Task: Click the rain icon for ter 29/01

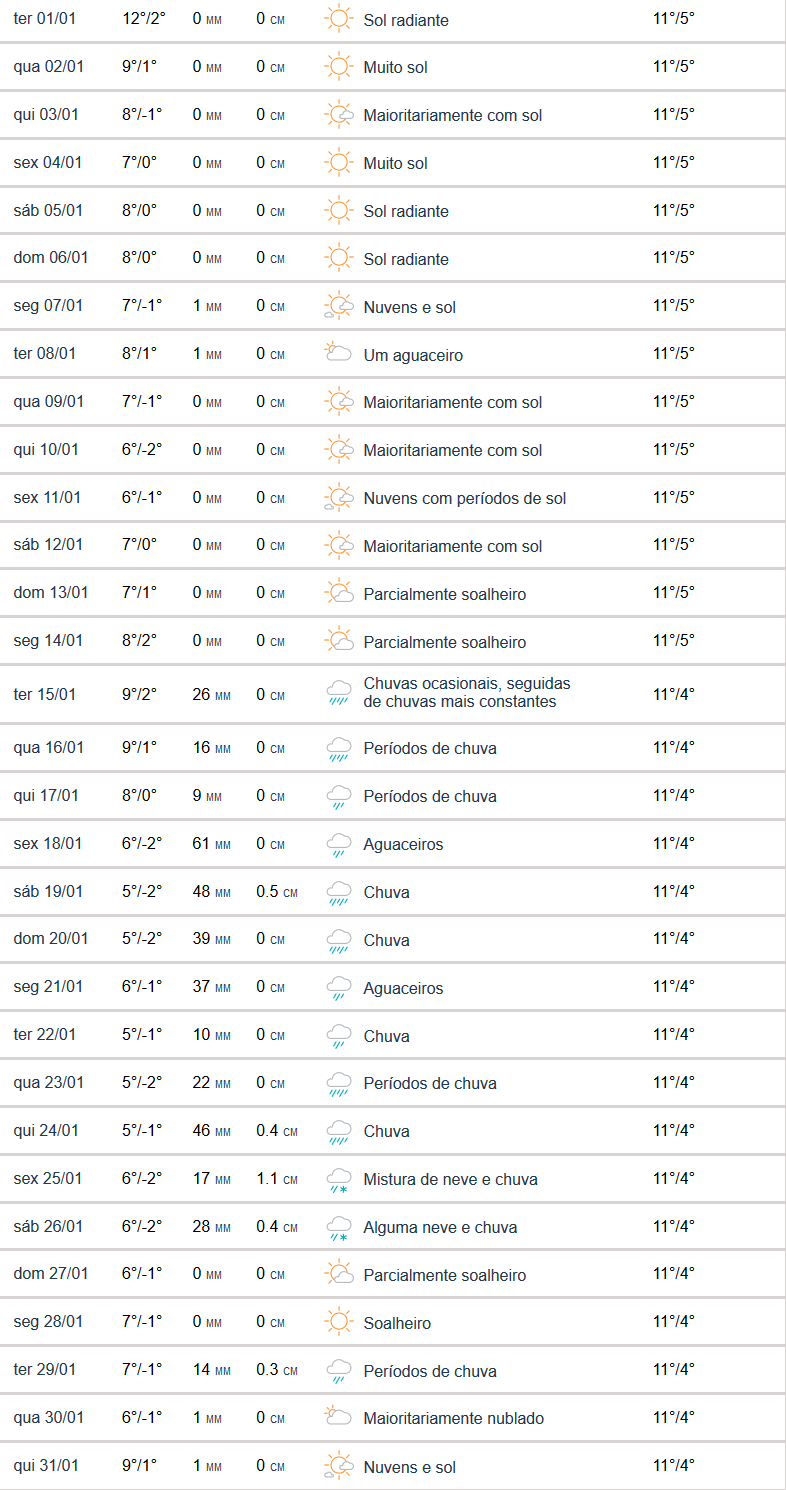Action: tap(339, 1371)
